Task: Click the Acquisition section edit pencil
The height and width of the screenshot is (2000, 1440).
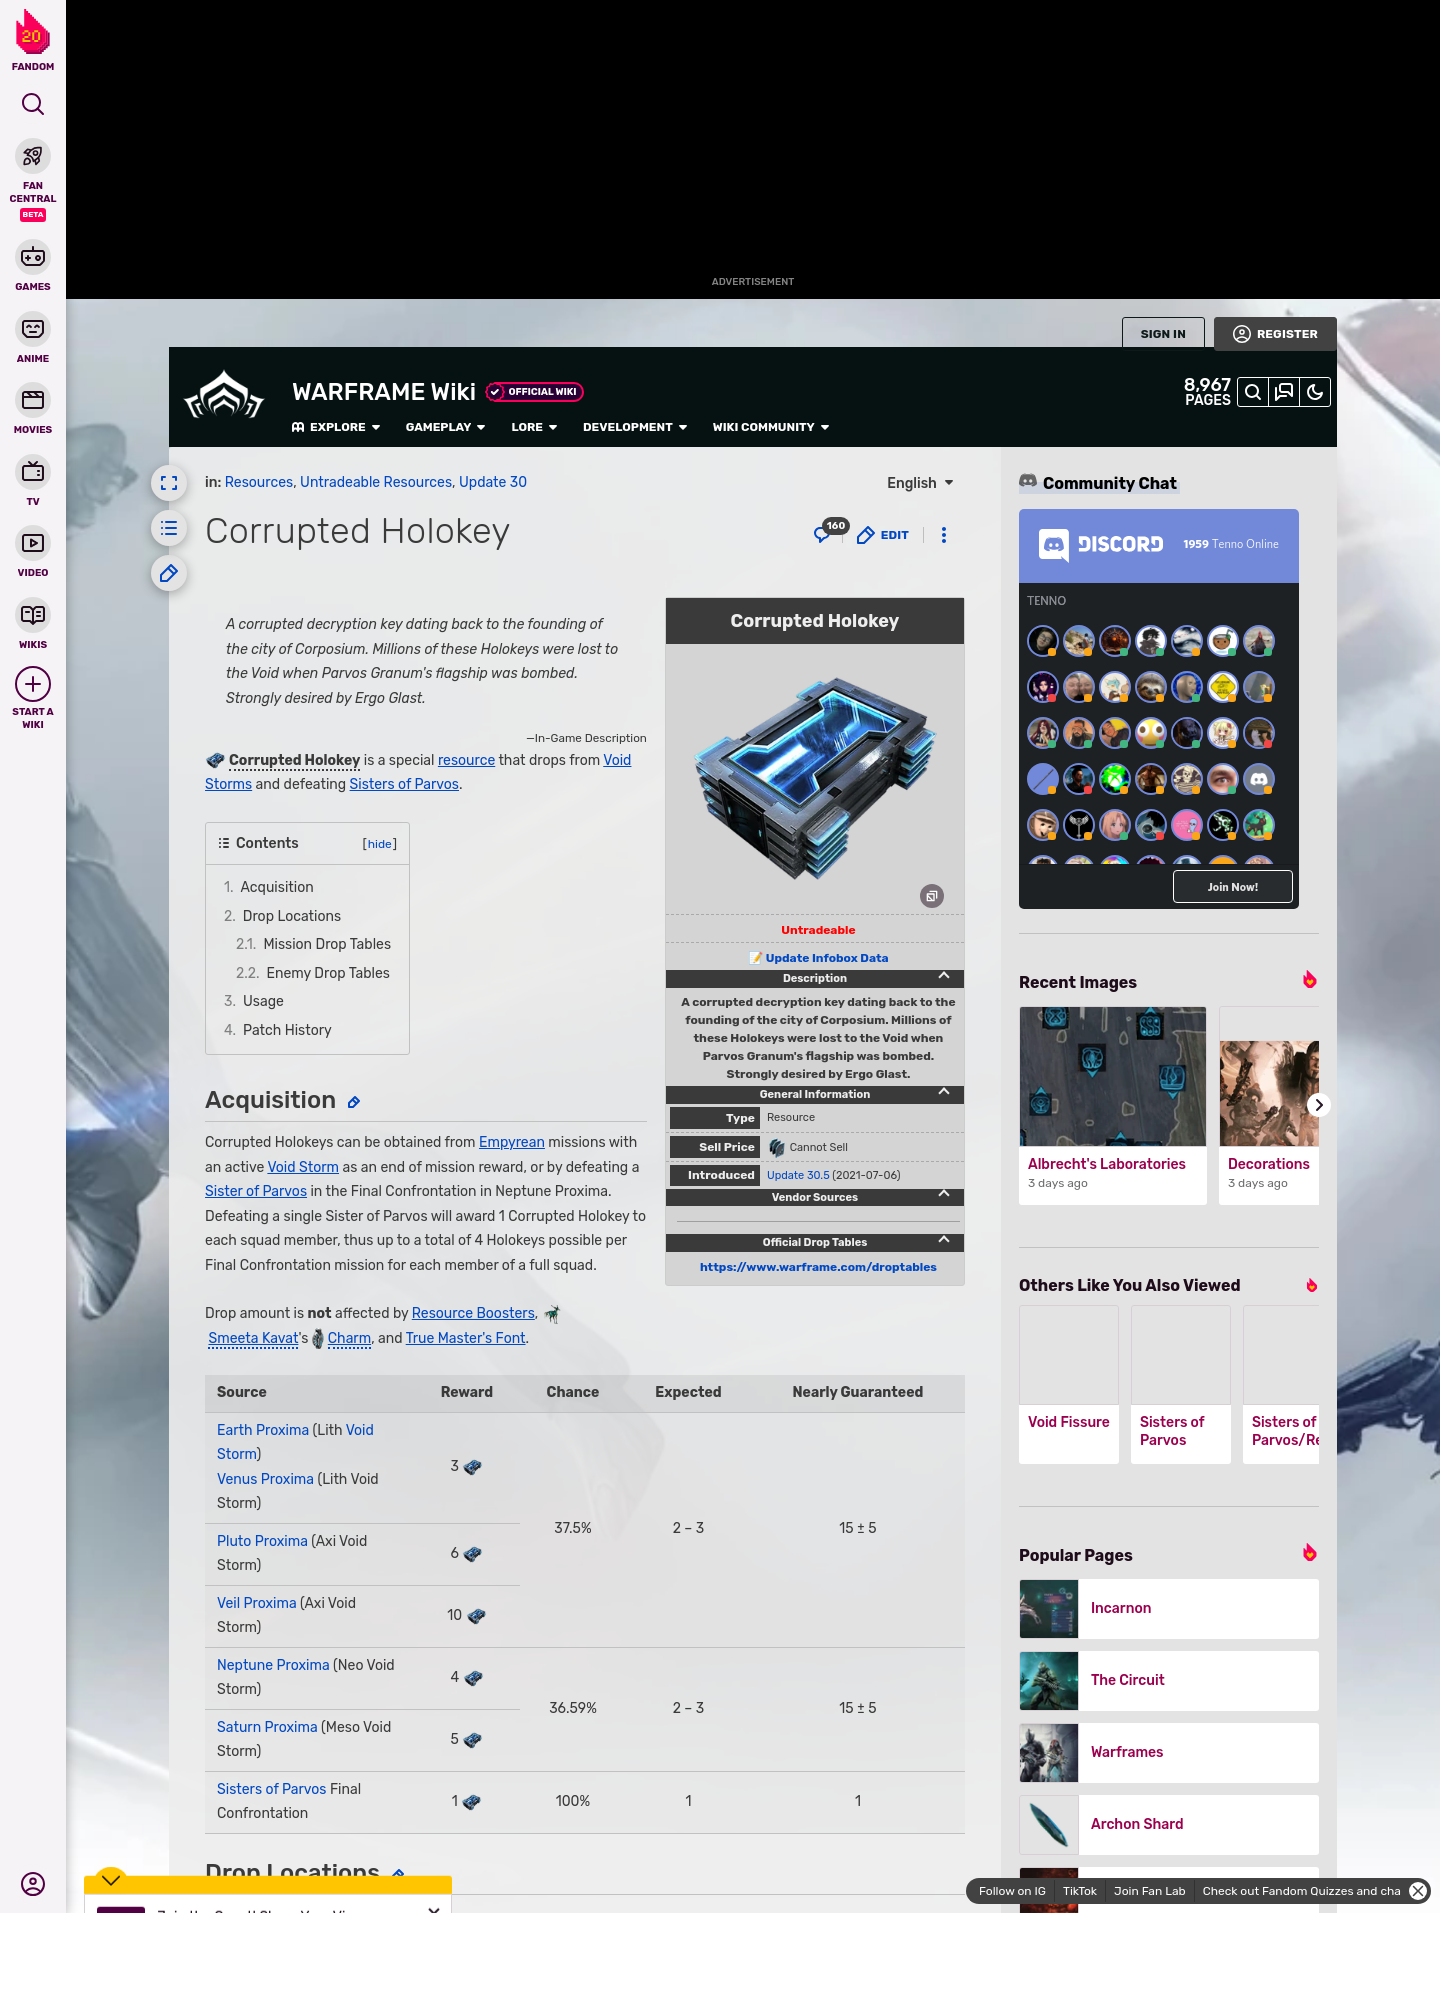Action: coord(354,1102)
